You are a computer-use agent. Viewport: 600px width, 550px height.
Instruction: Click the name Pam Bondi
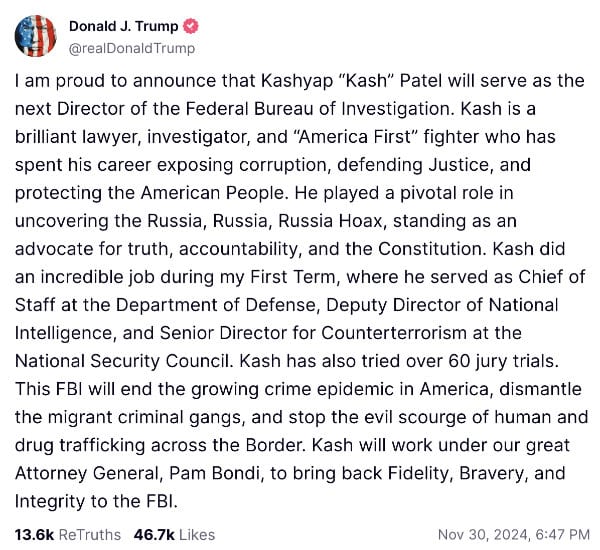coord(214,473)
